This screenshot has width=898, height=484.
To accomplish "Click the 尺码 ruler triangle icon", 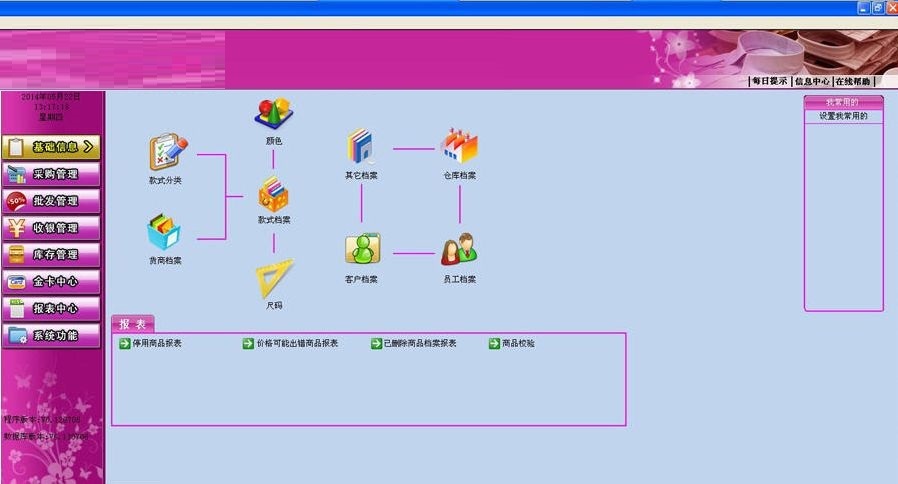I will point(274,279).
